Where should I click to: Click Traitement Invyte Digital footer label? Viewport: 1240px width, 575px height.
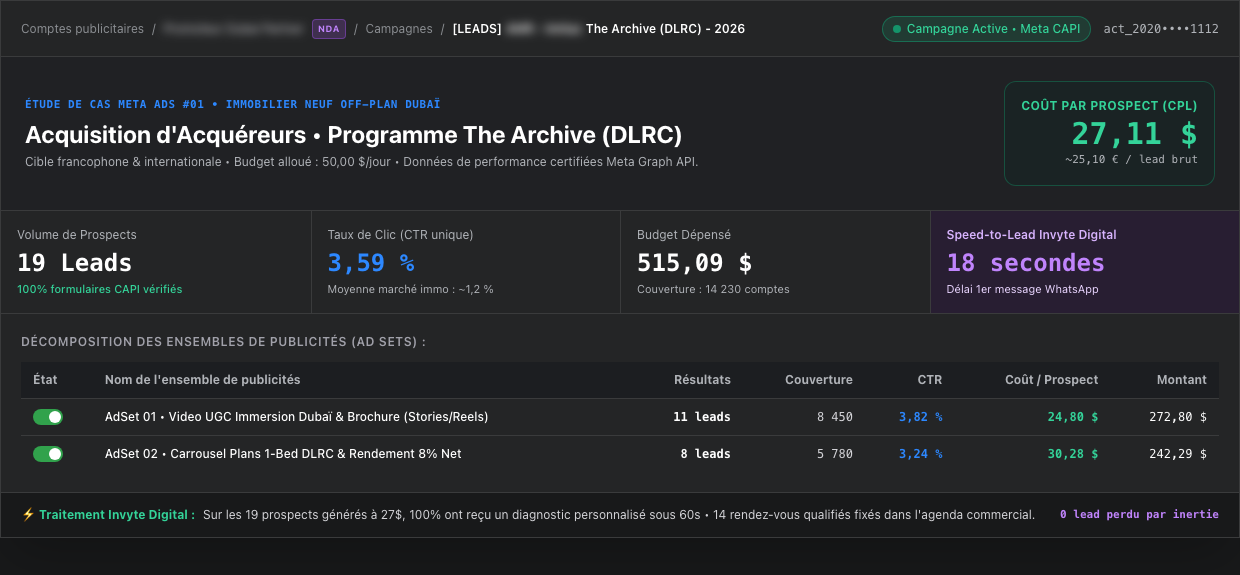coord(117,515)
